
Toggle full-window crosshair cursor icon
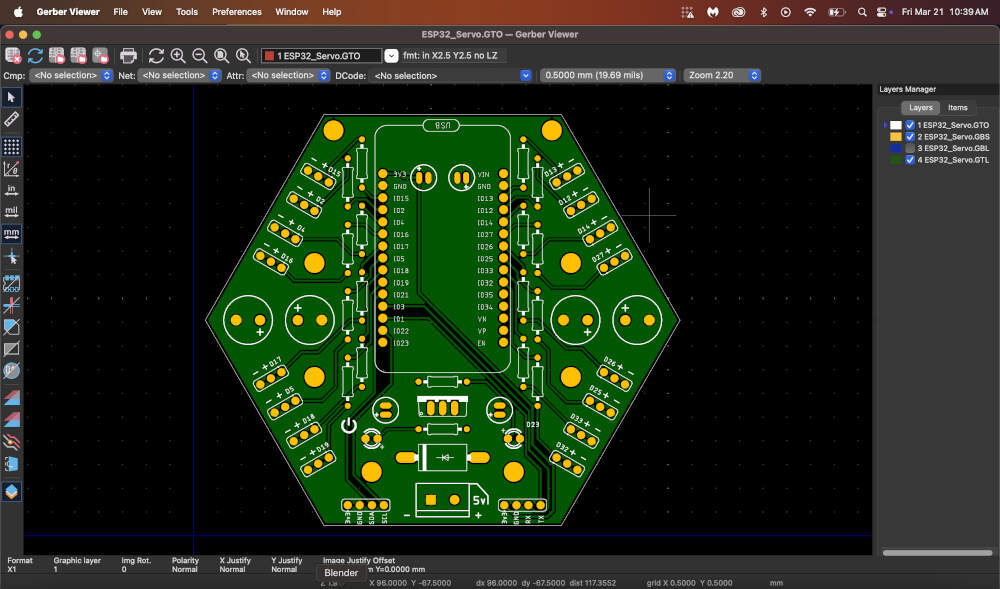click(11, 257)
